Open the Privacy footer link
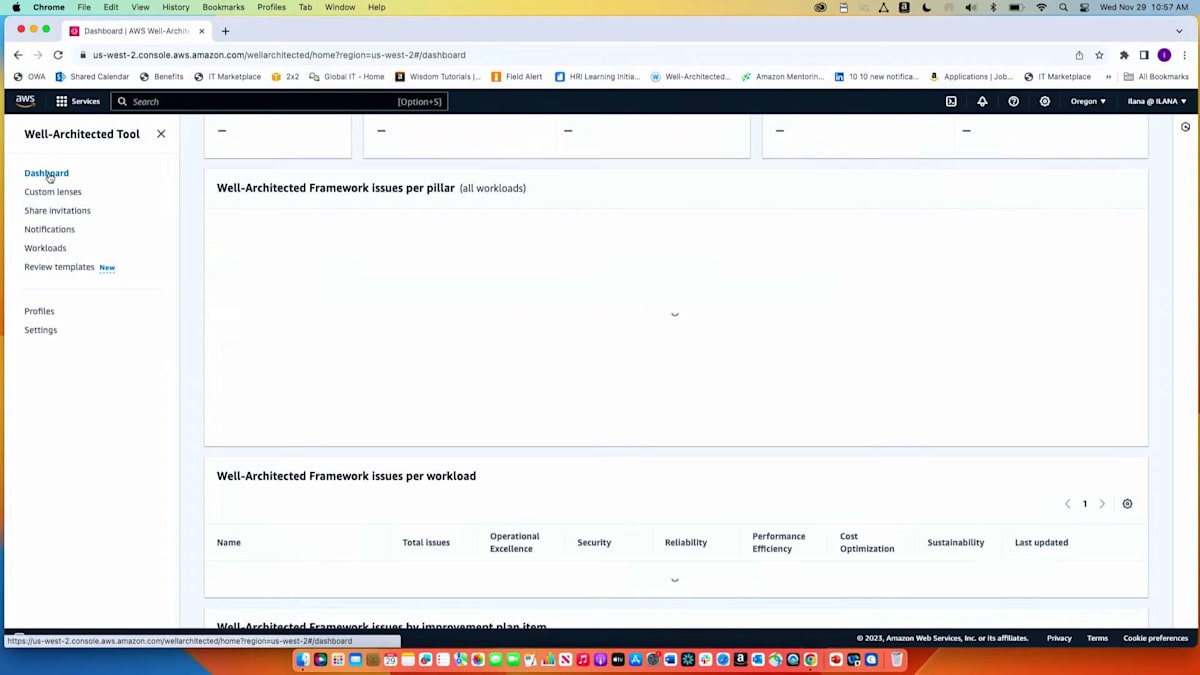Image resolution: width=1200 pixels, height=675 pixels. click(x=1059, y=638)
